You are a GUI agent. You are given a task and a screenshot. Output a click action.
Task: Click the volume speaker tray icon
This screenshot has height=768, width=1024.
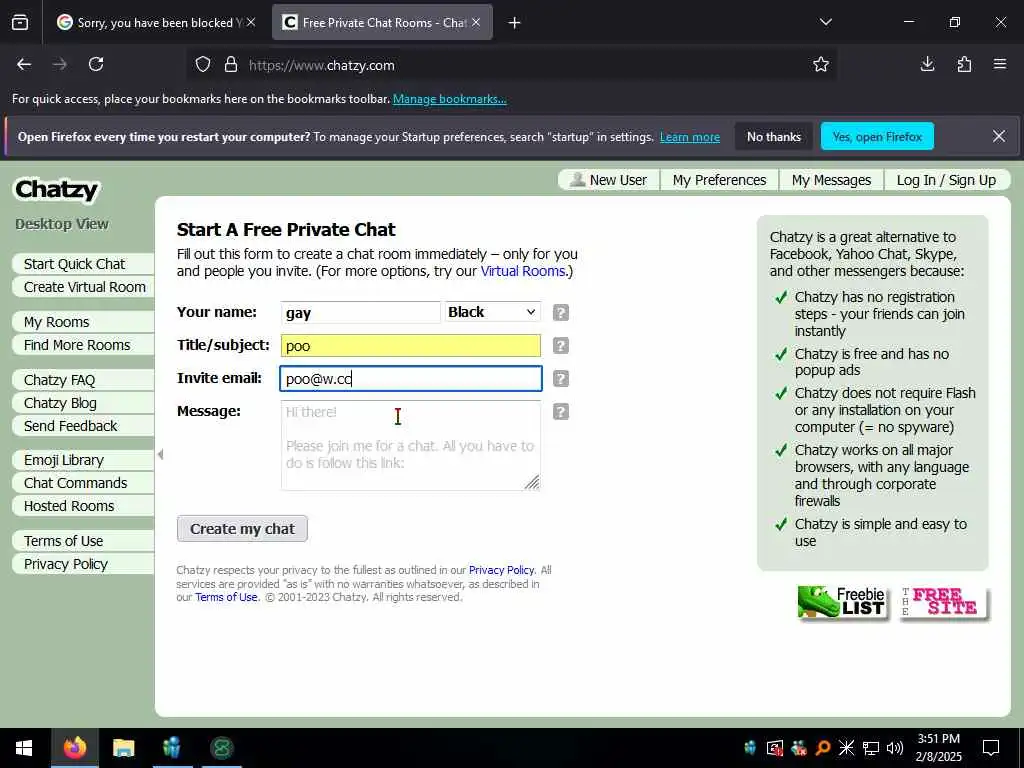[895, 748]
